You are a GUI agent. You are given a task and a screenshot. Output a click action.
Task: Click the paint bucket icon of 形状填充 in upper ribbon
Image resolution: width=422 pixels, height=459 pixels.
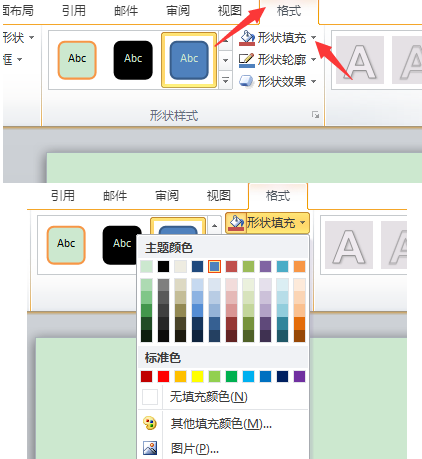coord(247,38)
